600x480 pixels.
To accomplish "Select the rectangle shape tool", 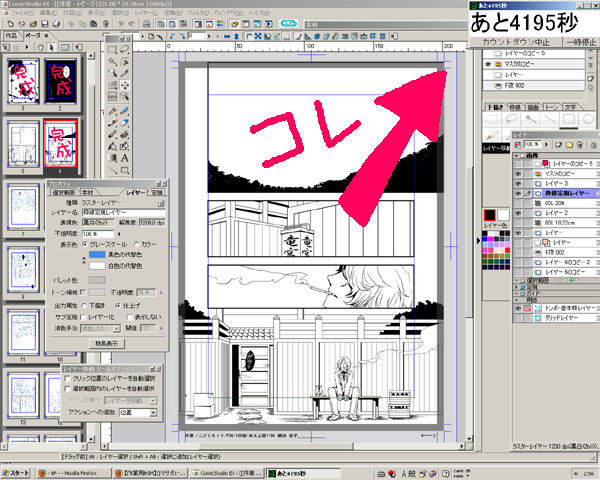I will [124, 170].
